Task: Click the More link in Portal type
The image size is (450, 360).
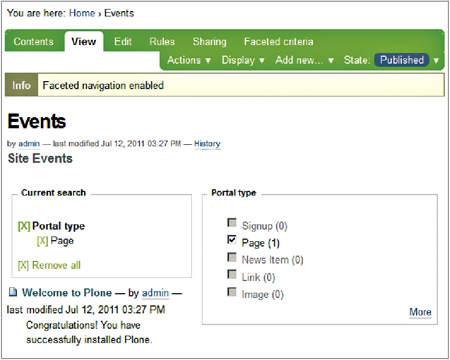Action: [420, 312]
